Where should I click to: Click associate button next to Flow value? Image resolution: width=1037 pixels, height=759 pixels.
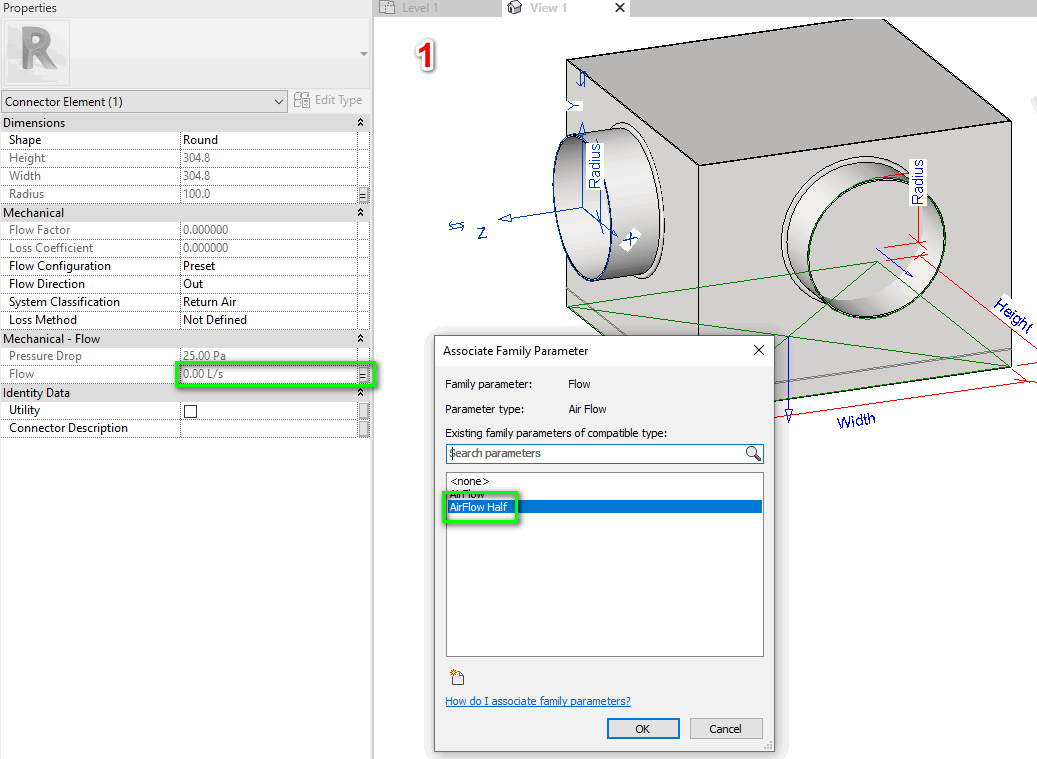363,375
